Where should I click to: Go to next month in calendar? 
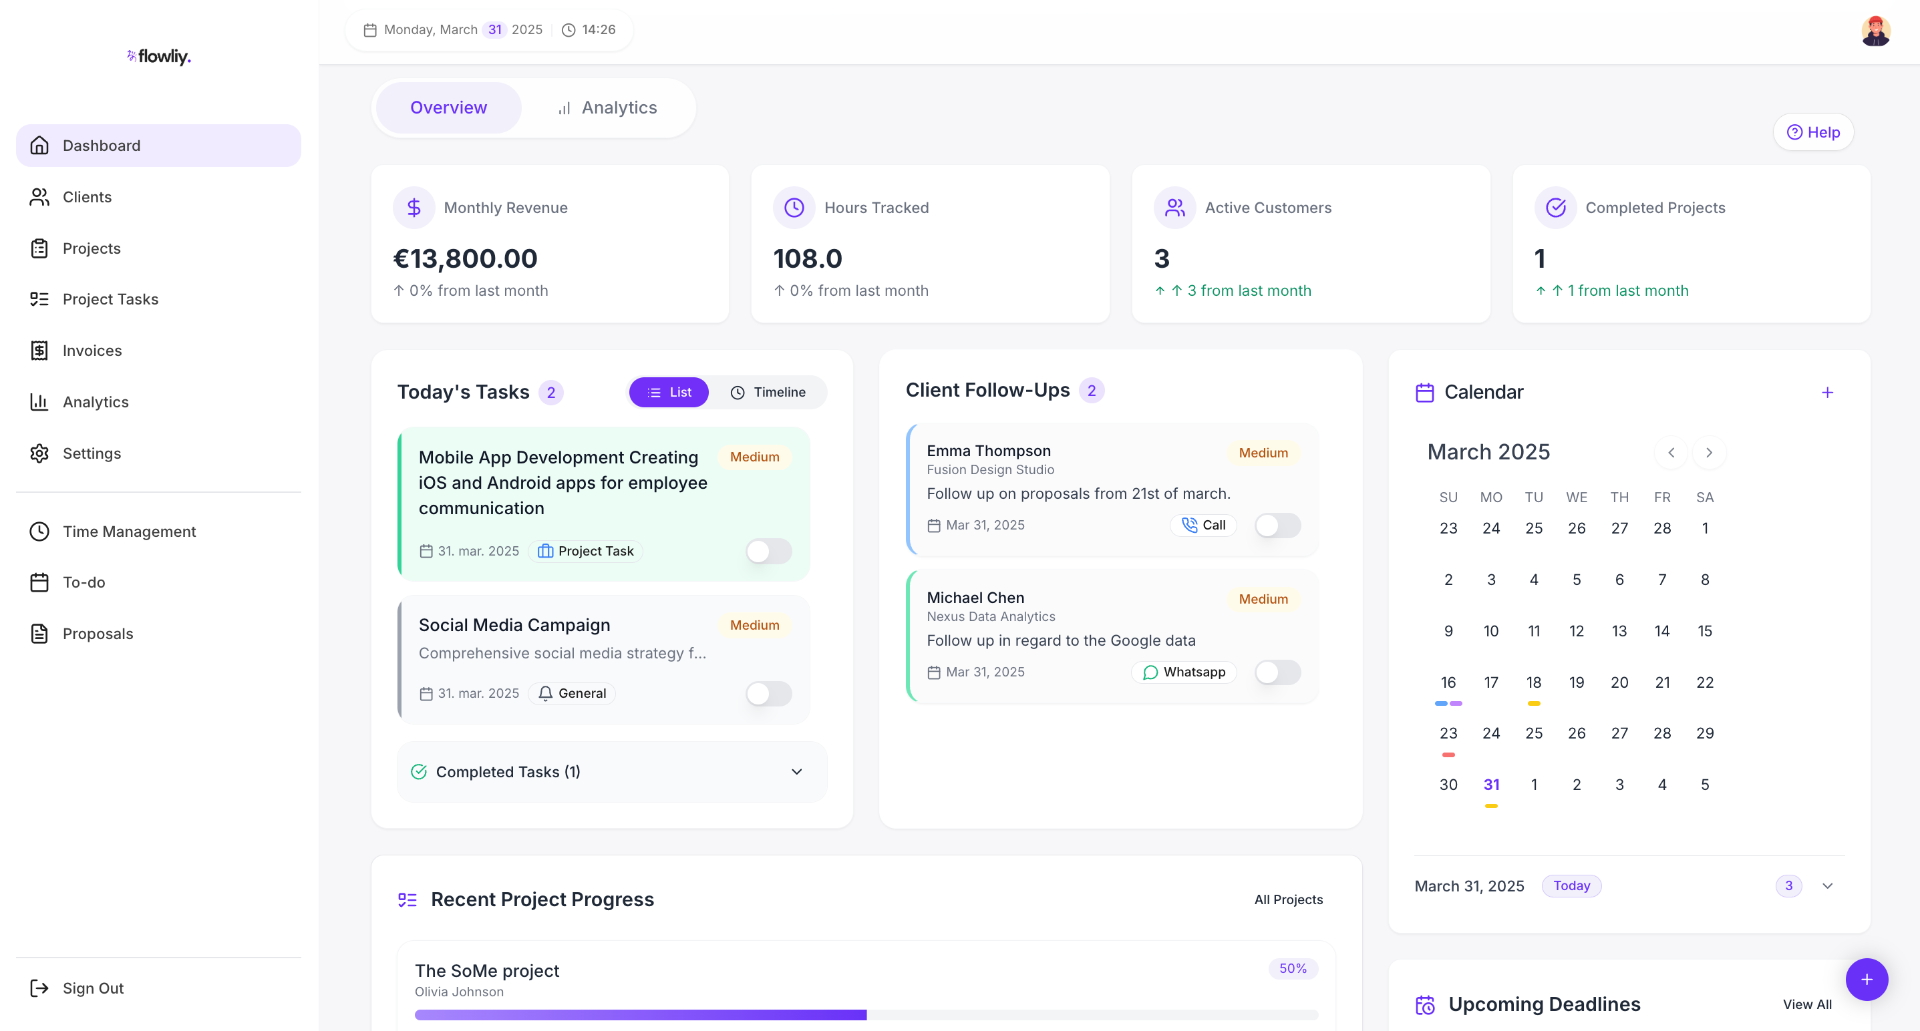click(x=1709, y=453)
